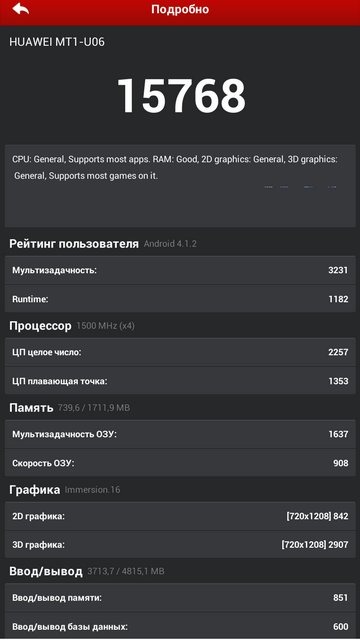Tap the total score 15768
Viewport: 360px width, 640px height.
click(x=181, y=96)
